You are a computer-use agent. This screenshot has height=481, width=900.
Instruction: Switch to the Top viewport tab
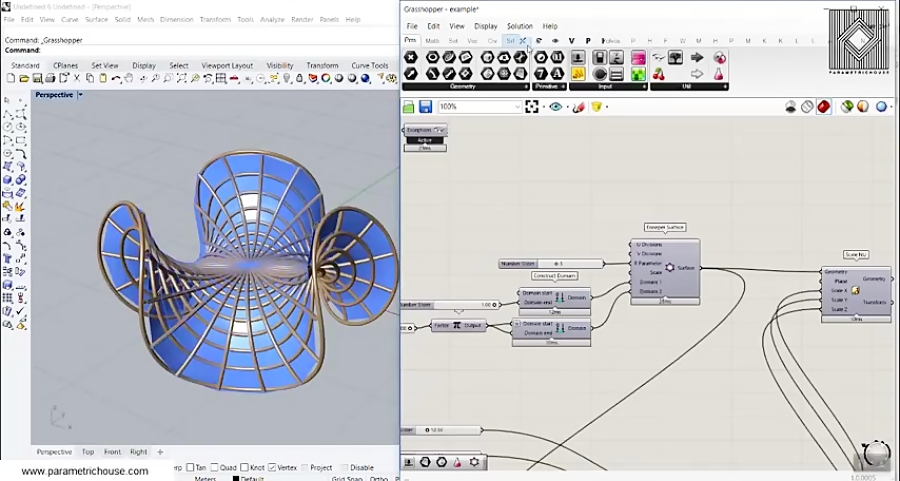click(x=87, y=452)
